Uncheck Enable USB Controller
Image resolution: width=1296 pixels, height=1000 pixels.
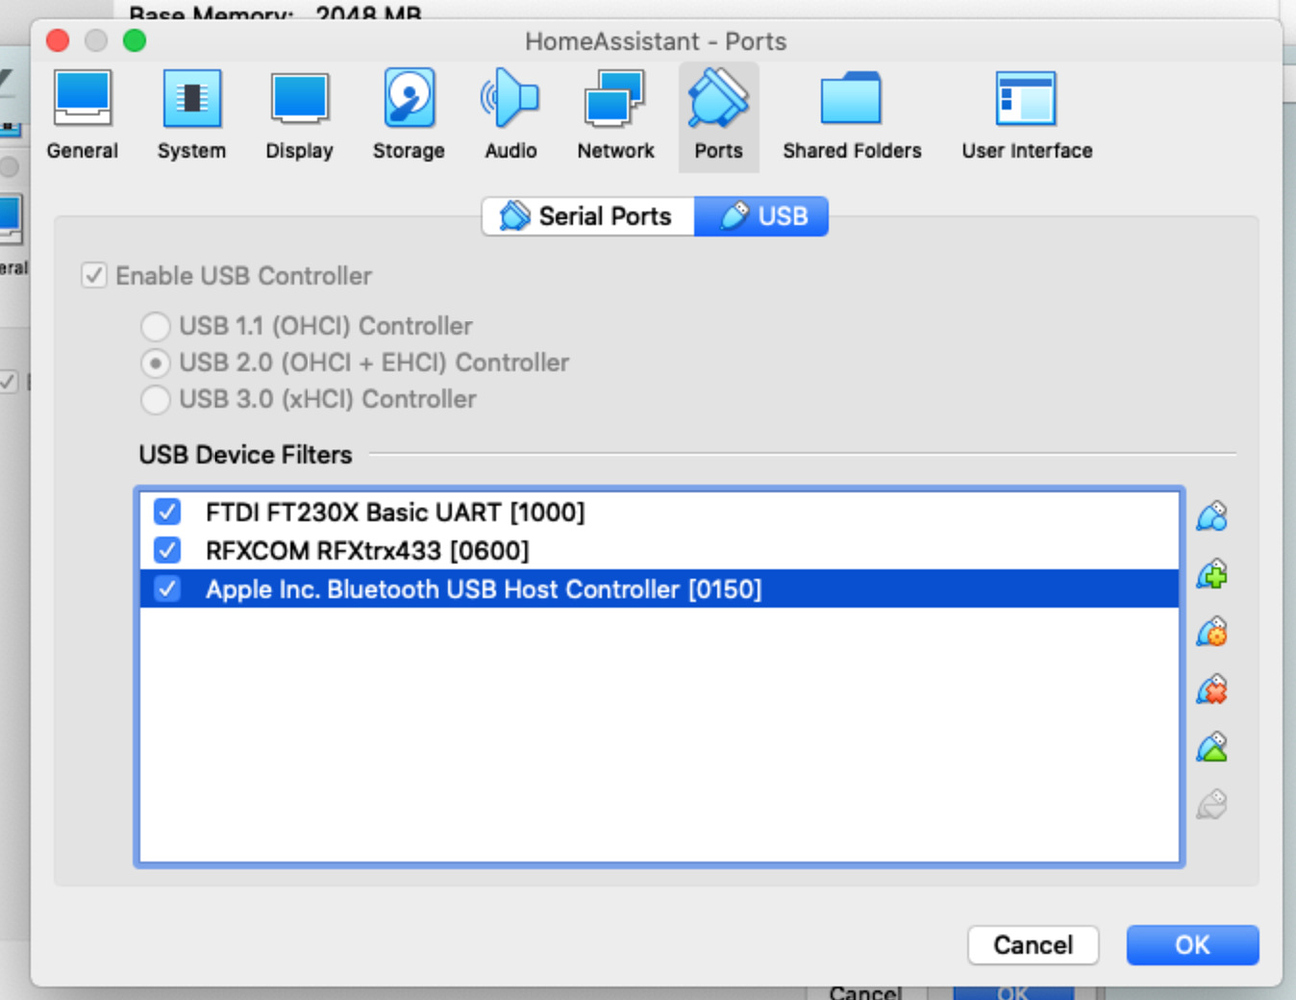click(x=93, y=276)
